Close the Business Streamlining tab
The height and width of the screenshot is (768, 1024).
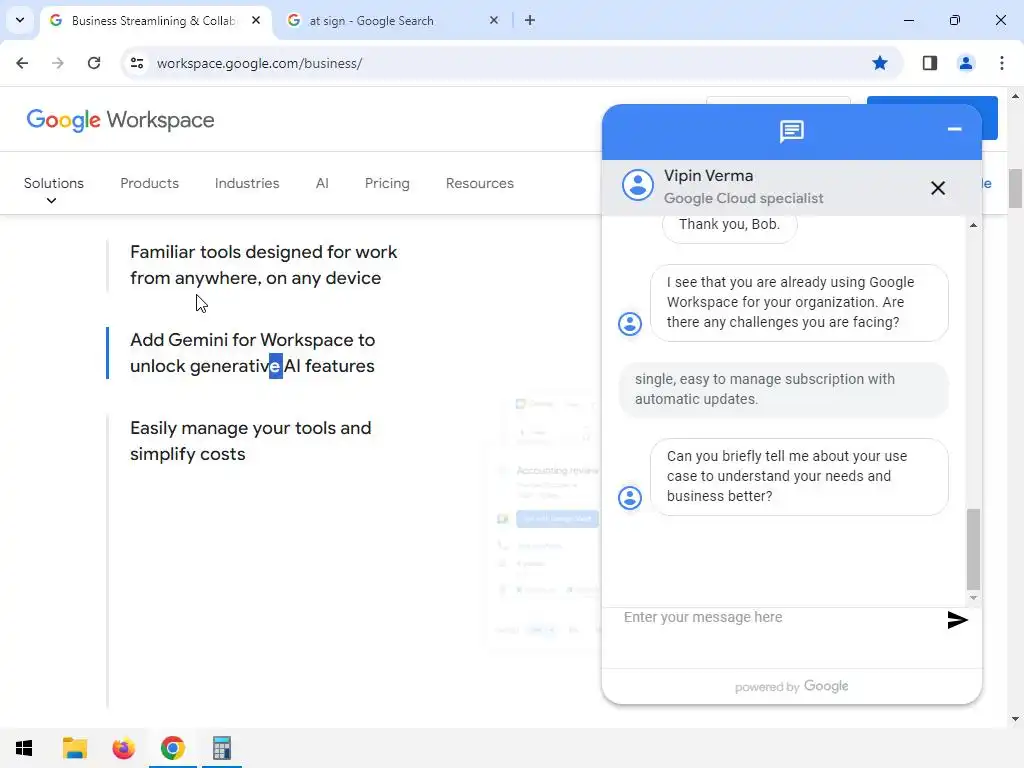pyautogui.click(x=256, y=20)
